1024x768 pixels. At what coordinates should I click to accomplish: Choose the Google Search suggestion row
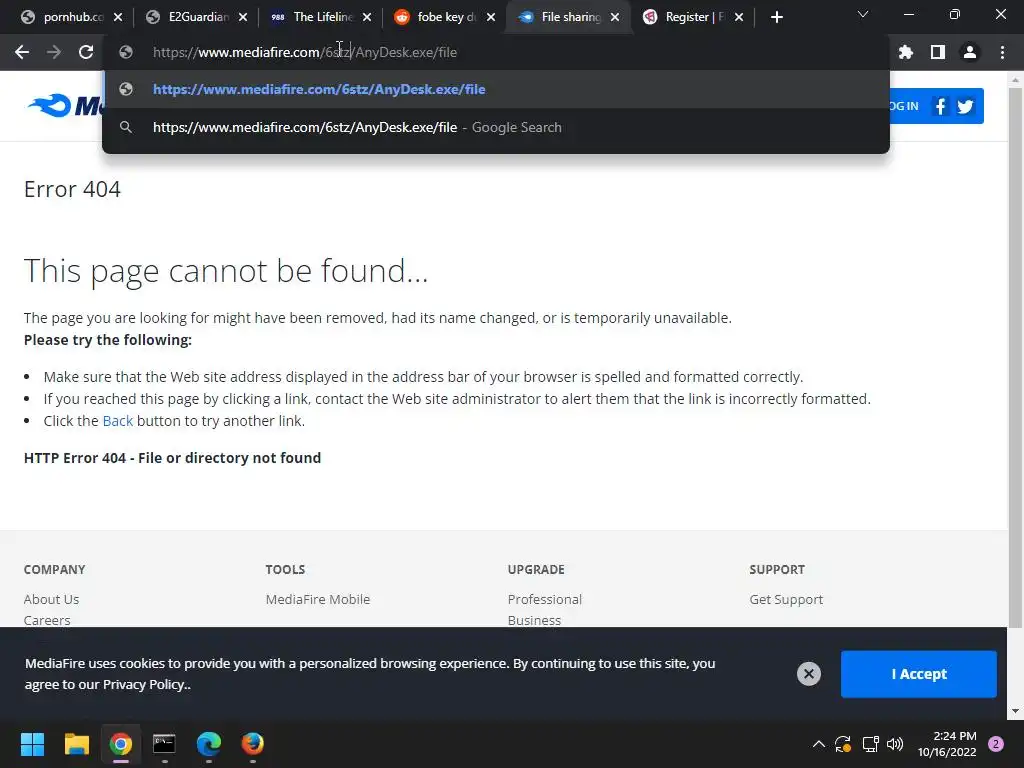pos(496,127)
